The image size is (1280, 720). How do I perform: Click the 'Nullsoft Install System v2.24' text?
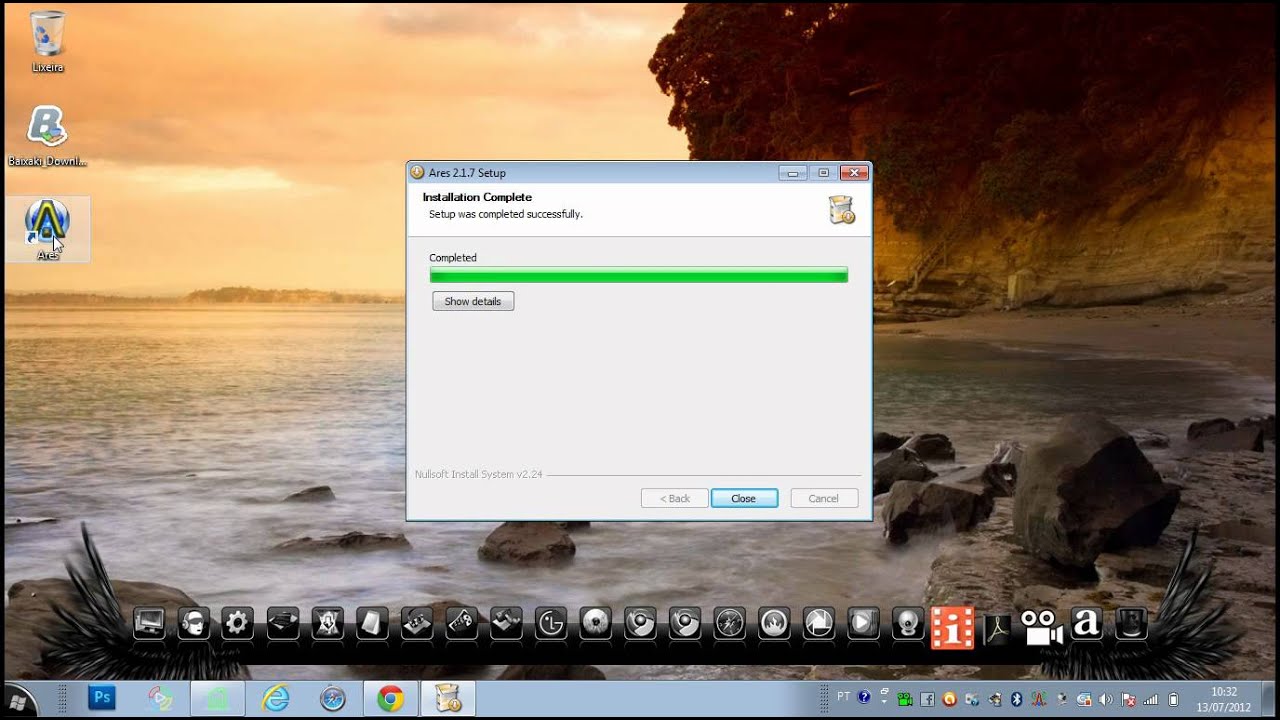coord(478,474)
